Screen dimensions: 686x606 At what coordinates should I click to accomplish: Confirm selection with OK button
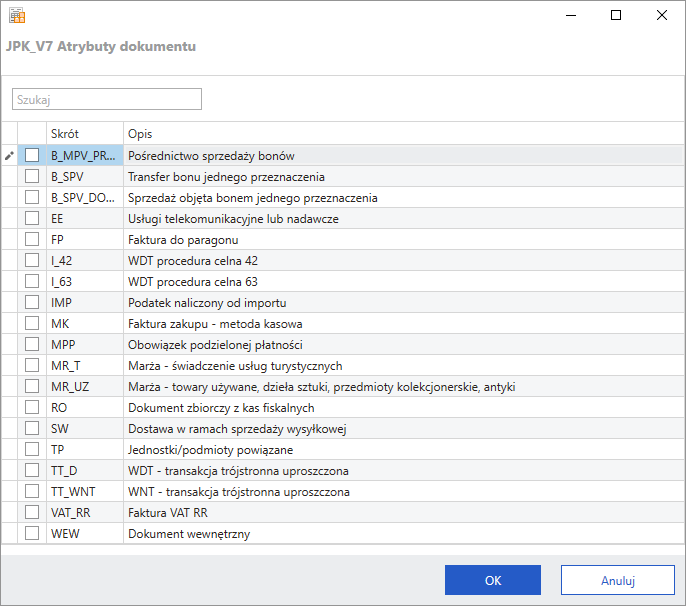click(x=492, y=580)
